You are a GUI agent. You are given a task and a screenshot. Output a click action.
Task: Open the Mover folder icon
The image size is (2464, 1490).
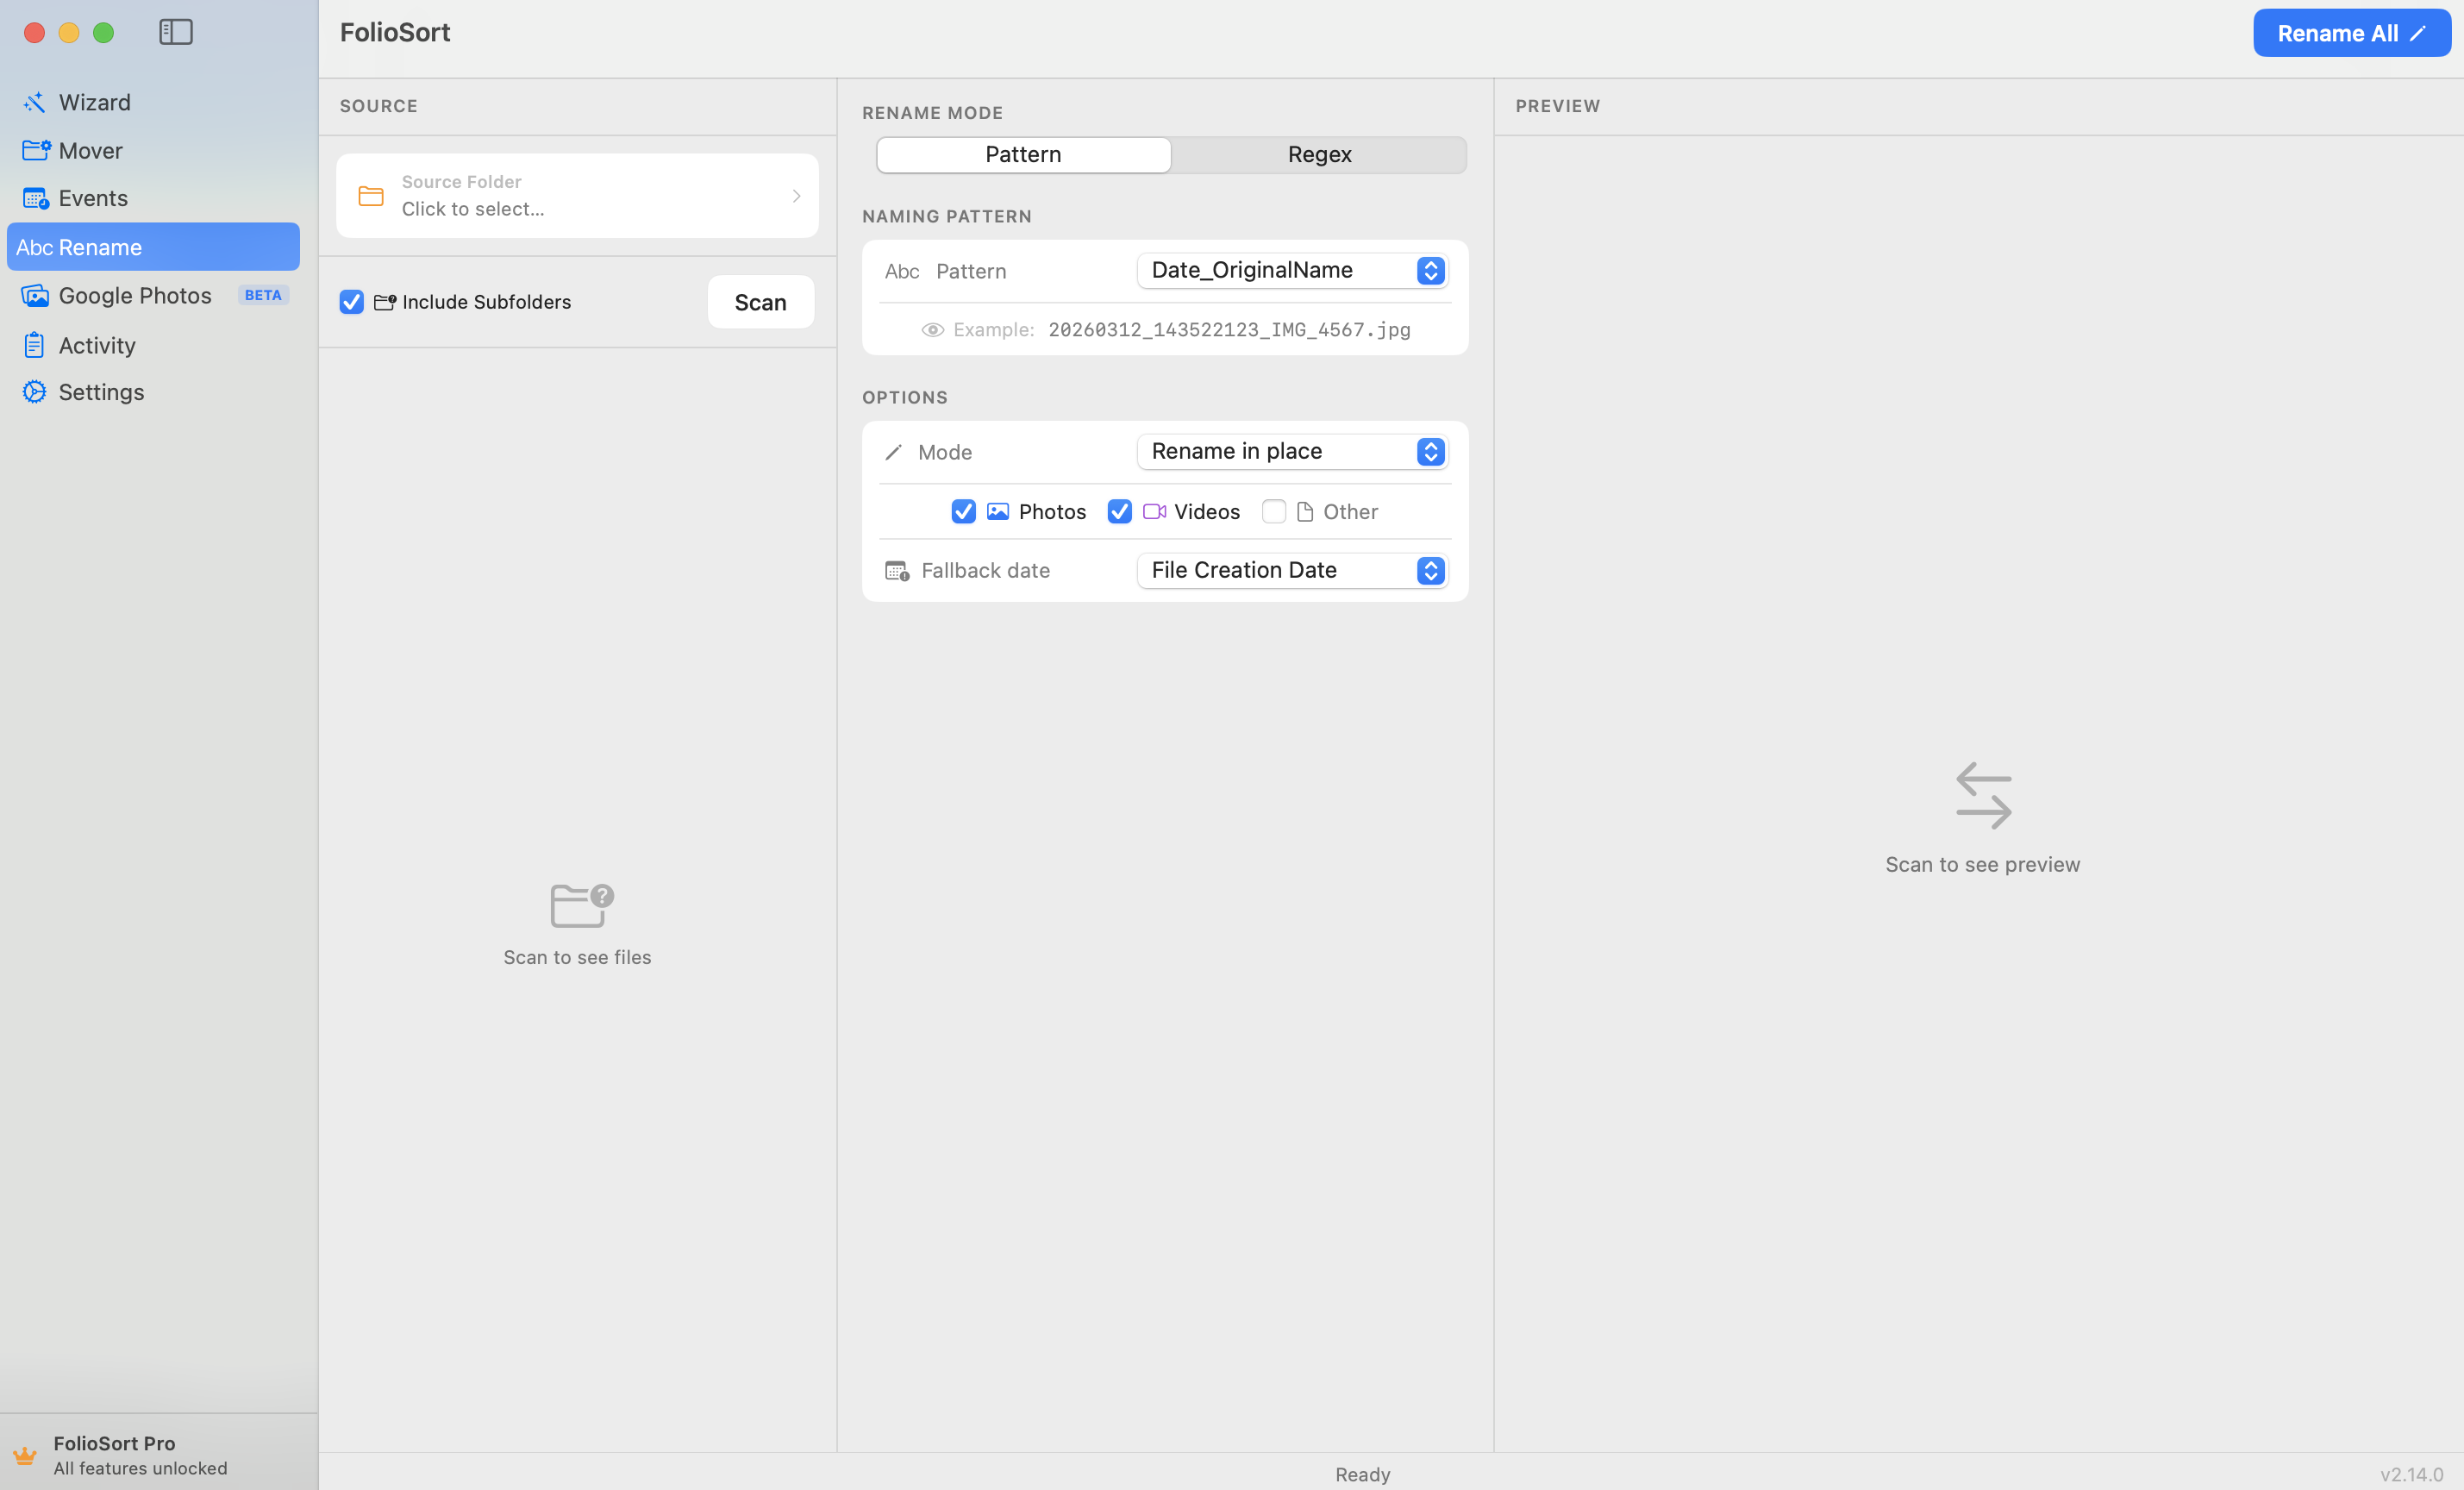pos(36,150)
